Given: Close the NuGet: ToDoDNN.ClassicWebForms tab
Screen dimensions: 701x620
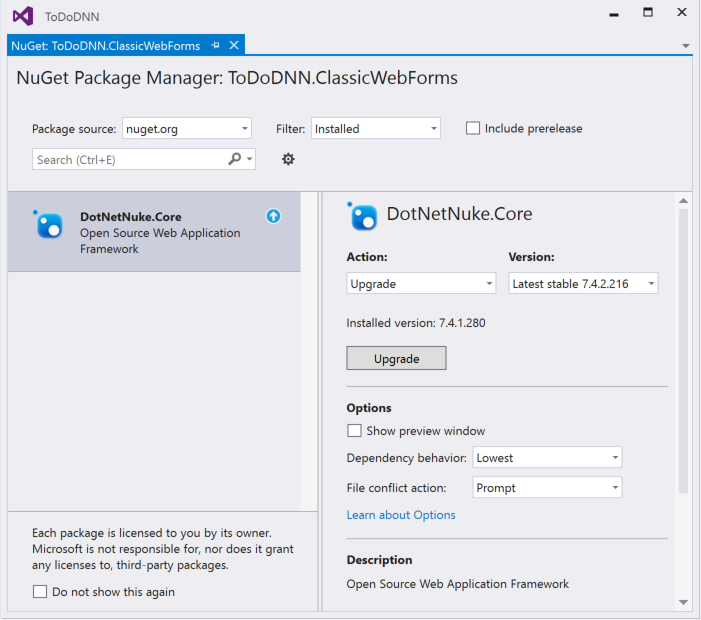Looking at the screenshot, I should pos(234,45).
